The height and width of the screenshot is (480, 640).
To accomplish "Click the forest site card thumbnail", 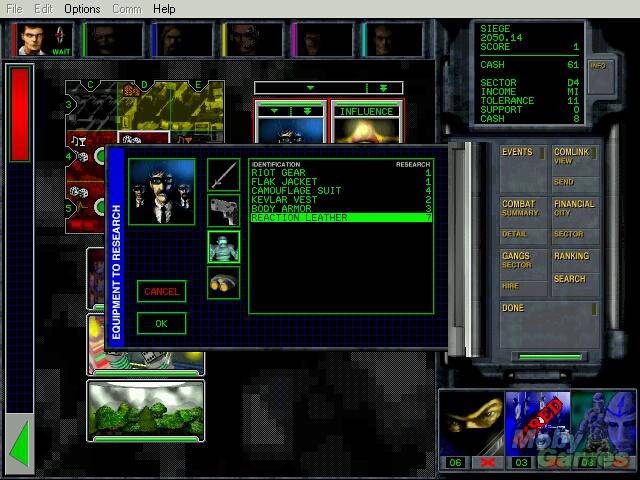I will coord(146,409).
